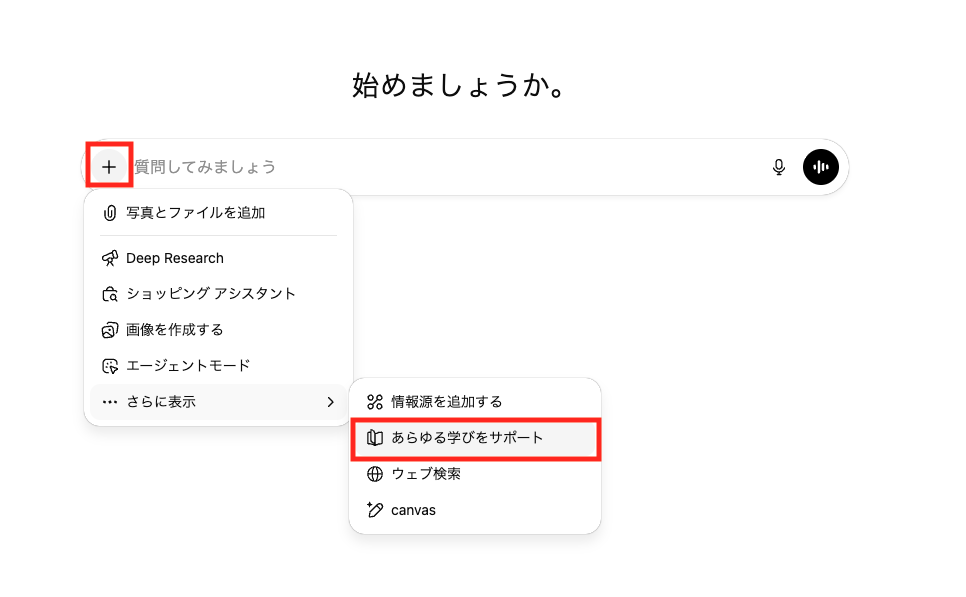The width and height of the screenshot is (966, 597).
Task: Start voice mode with the waveform button
Action: click(821, 167)
